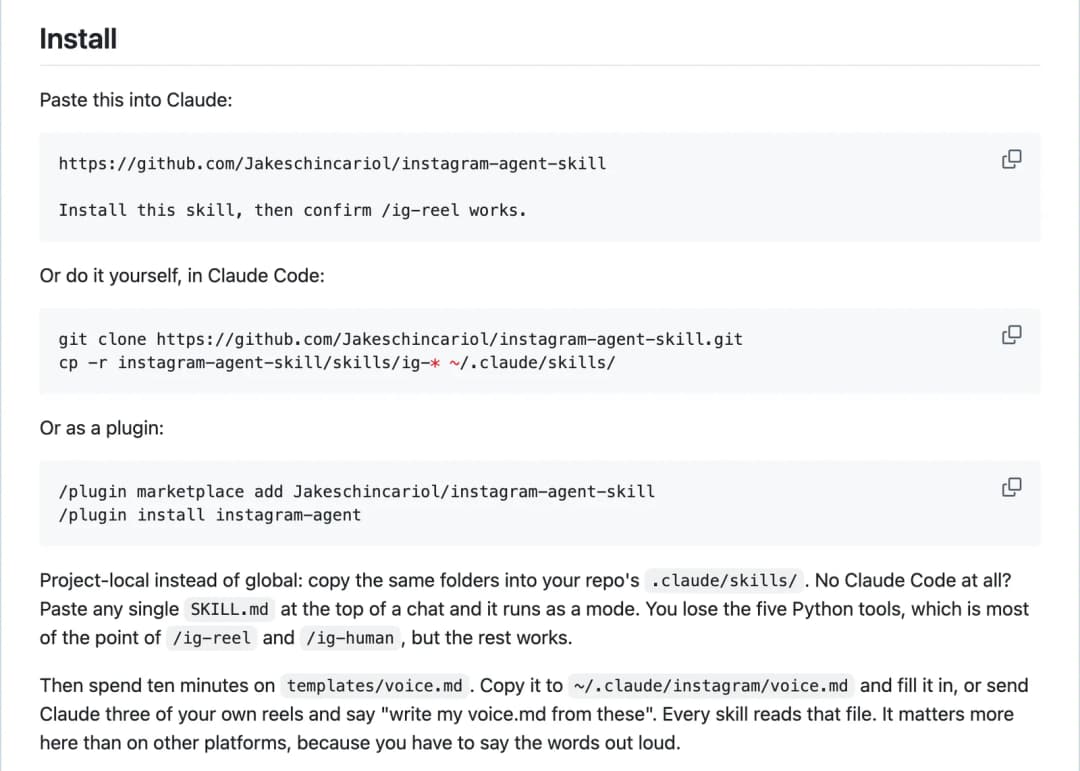This screenshot has height=771, width=1080.
Task: Copy the plugin marketplace code block
Action: pos(1011,487)
